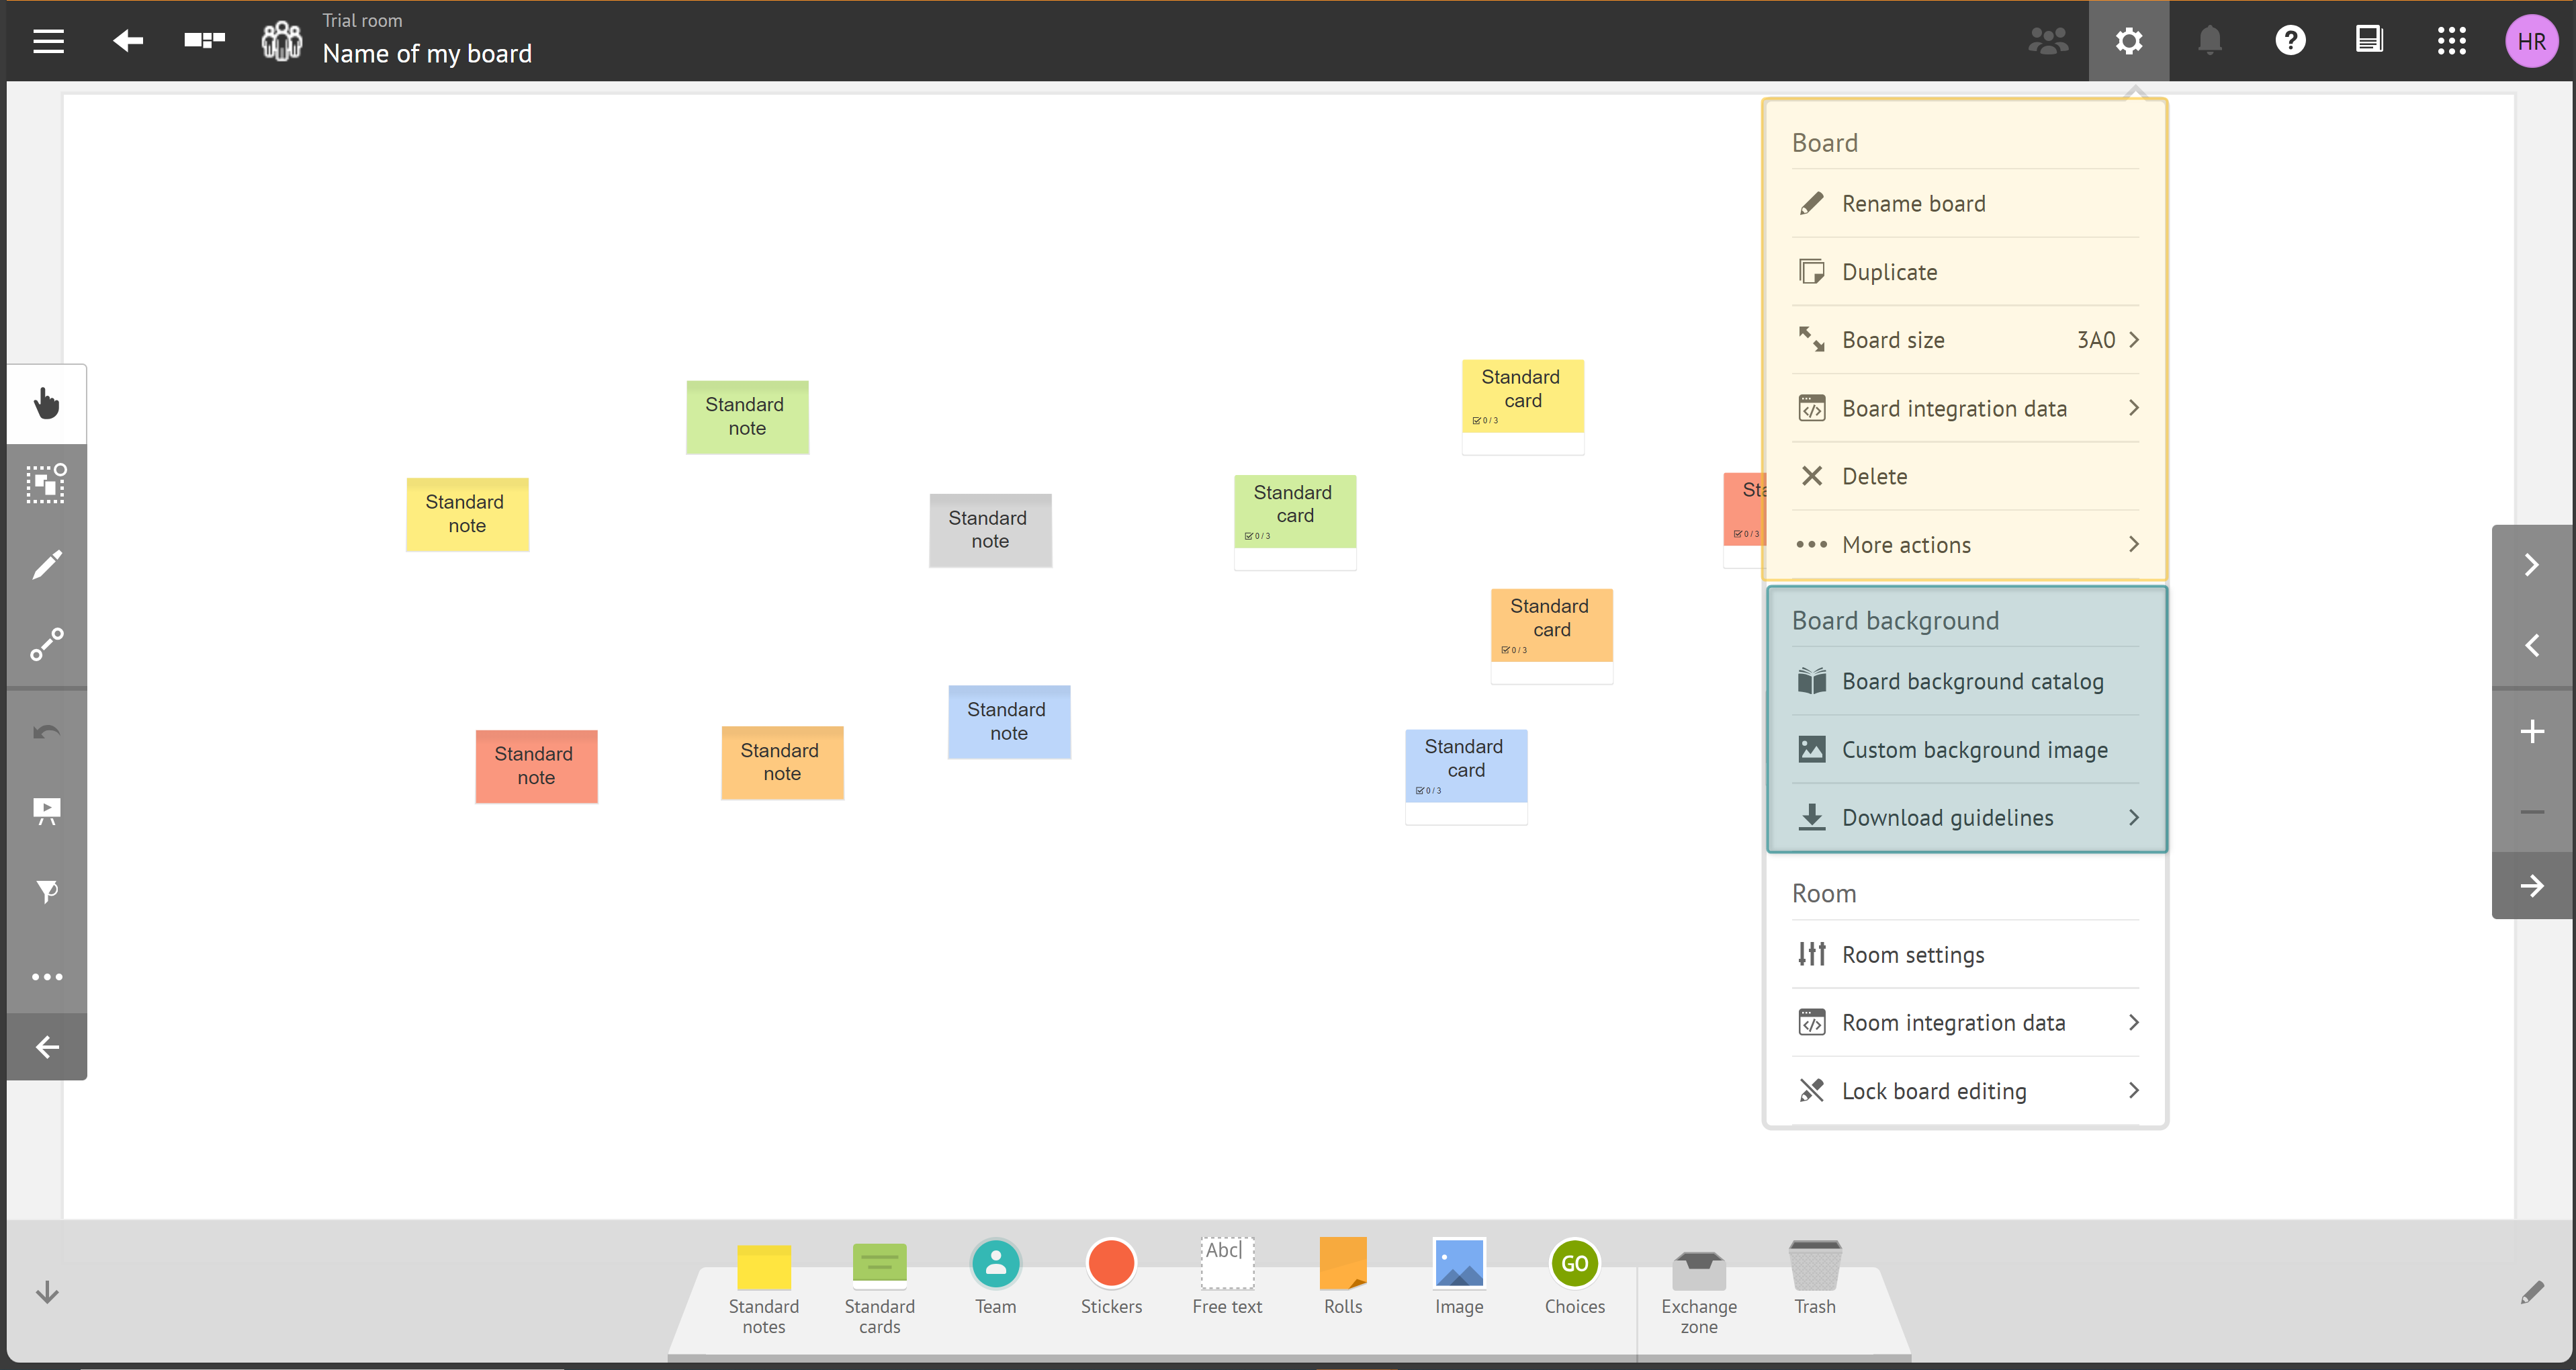Open the HR user avatar

click(2532, 41)
